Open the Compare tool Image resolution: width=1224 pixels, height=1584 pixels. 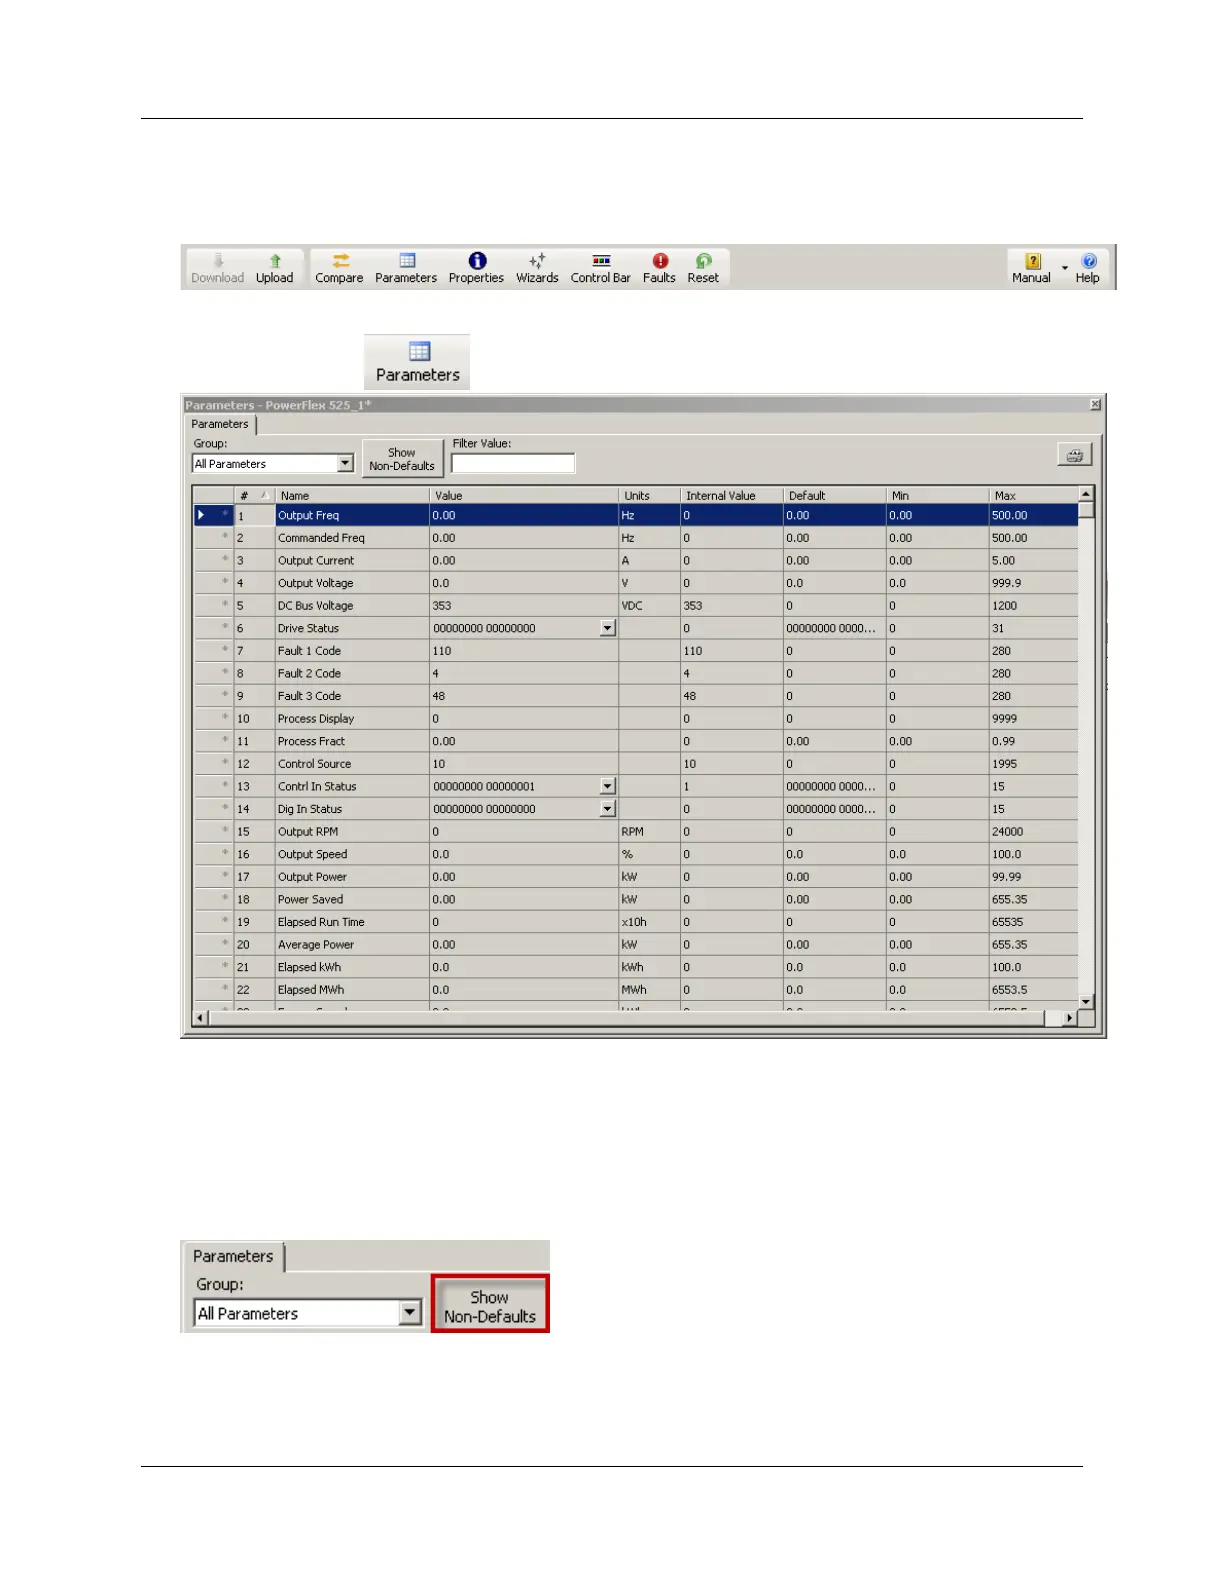[339, 269]
